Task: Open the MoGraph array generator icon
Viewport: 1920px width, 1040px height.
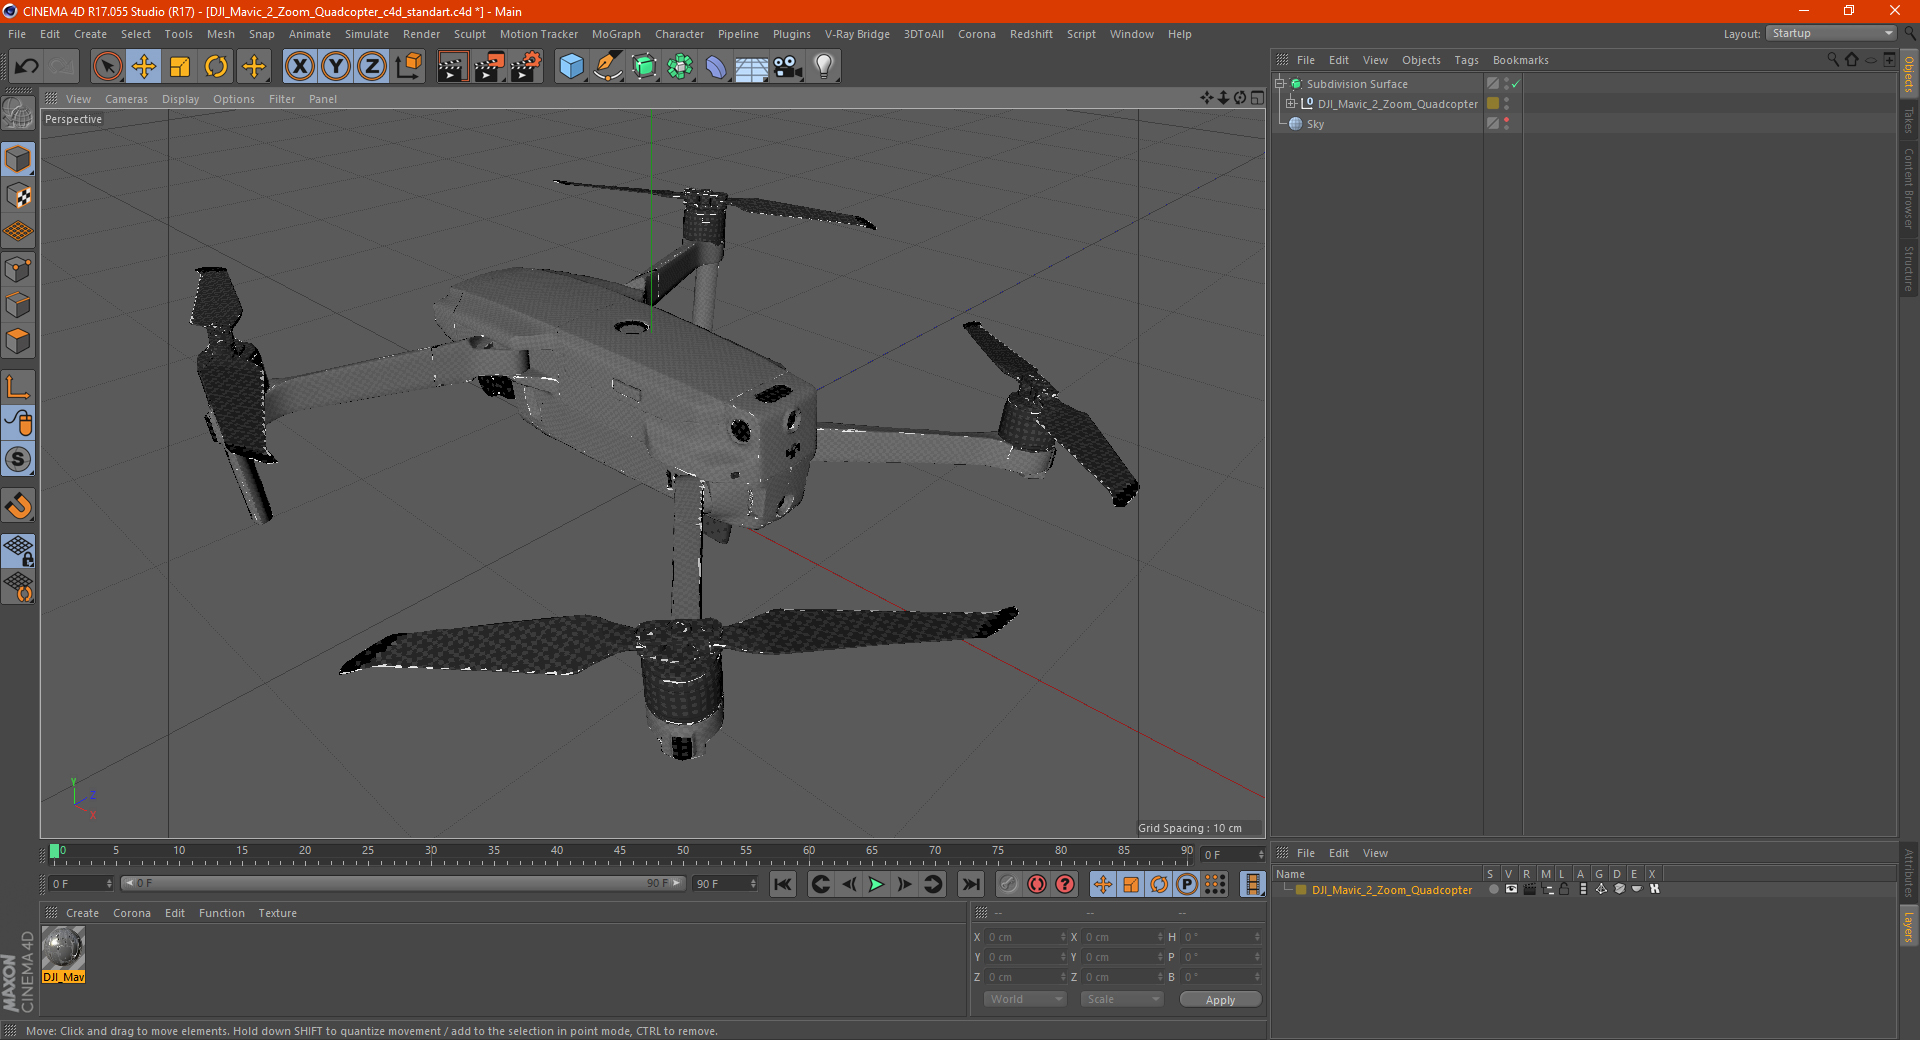Action: pyautogui.click(x=680, y=67)
